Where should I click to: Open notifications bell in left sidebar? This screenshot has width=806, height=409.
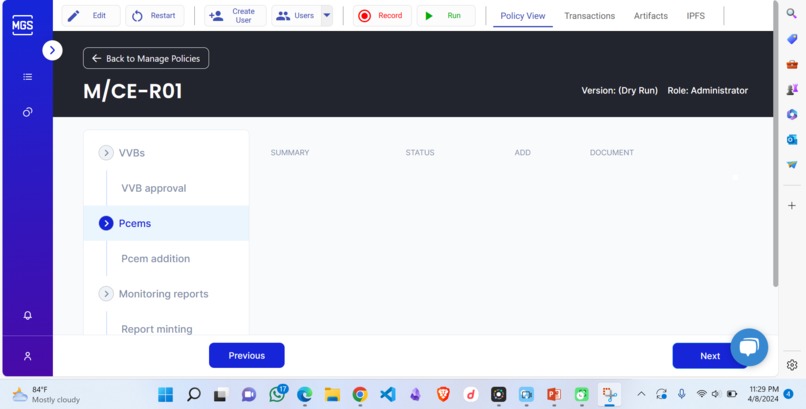pyautogui.click(x=28, y=315)
